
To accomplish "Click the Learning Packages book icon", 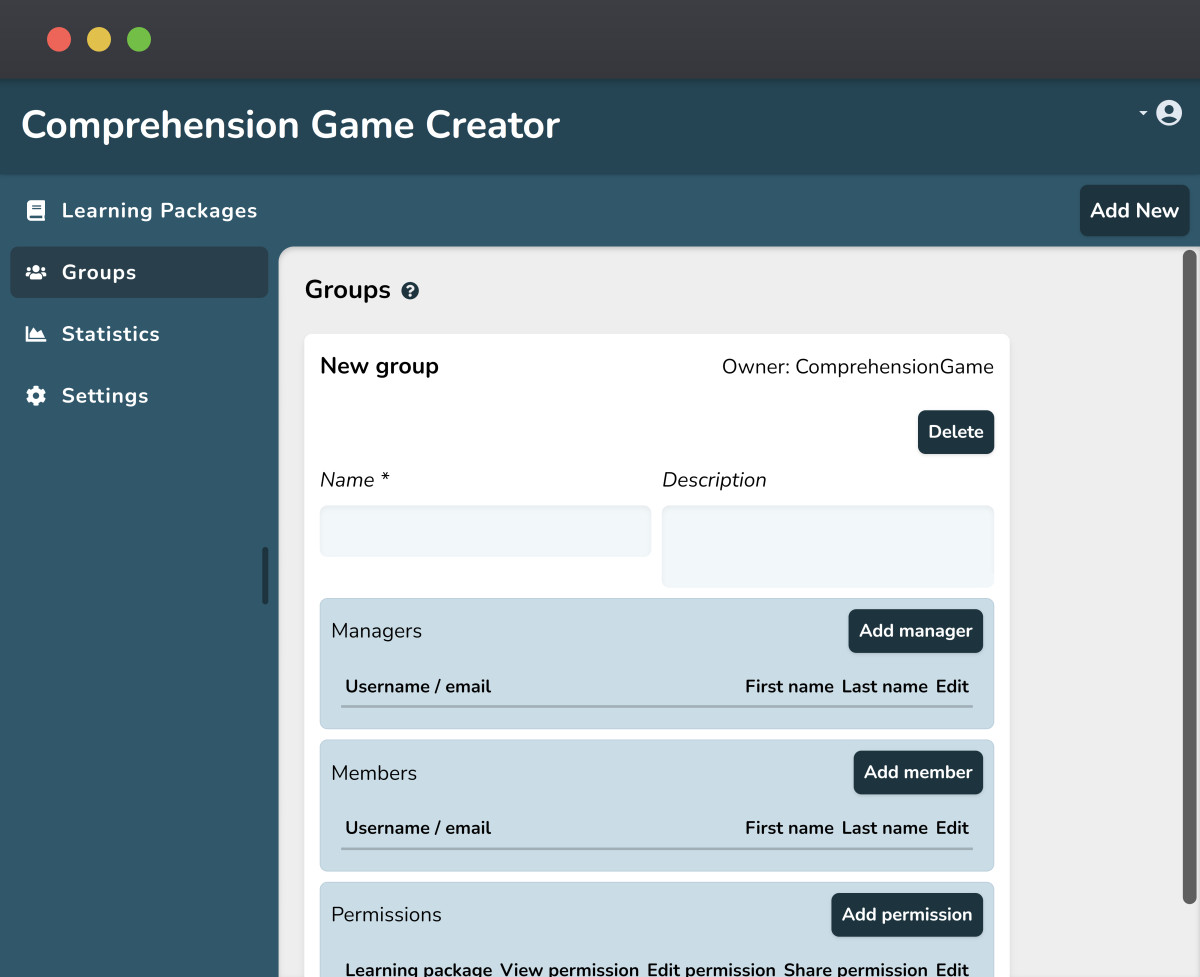I will [x=36, y=211].
